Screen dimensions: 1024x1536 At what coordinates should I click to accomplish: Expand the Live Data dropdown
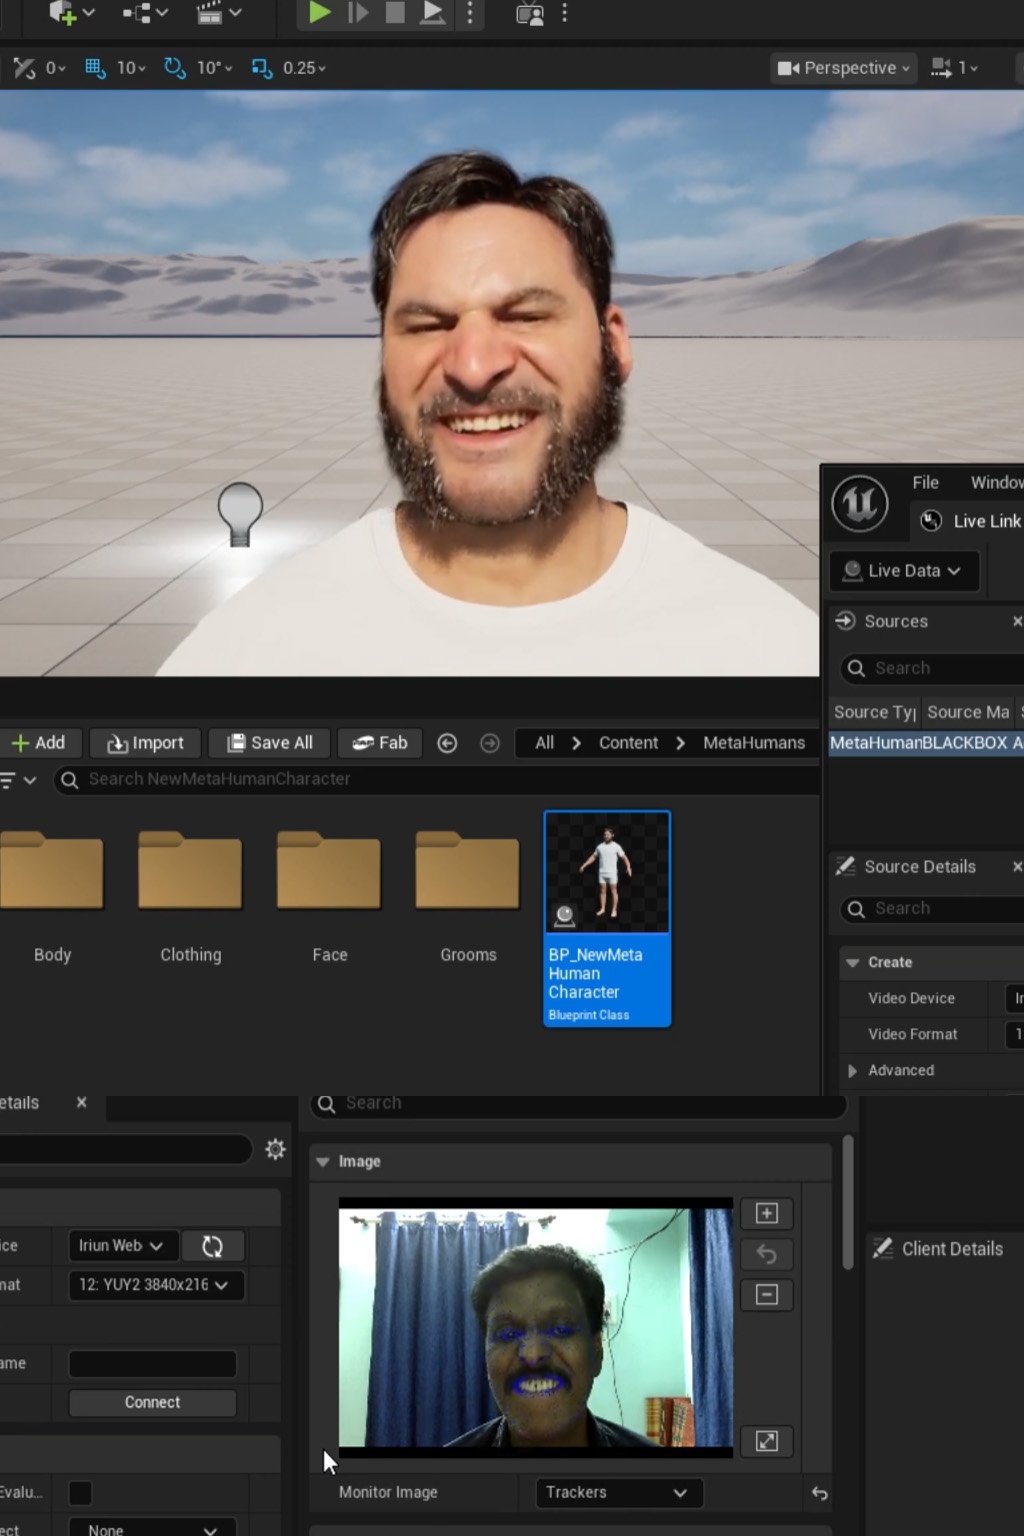click(903, 570)
